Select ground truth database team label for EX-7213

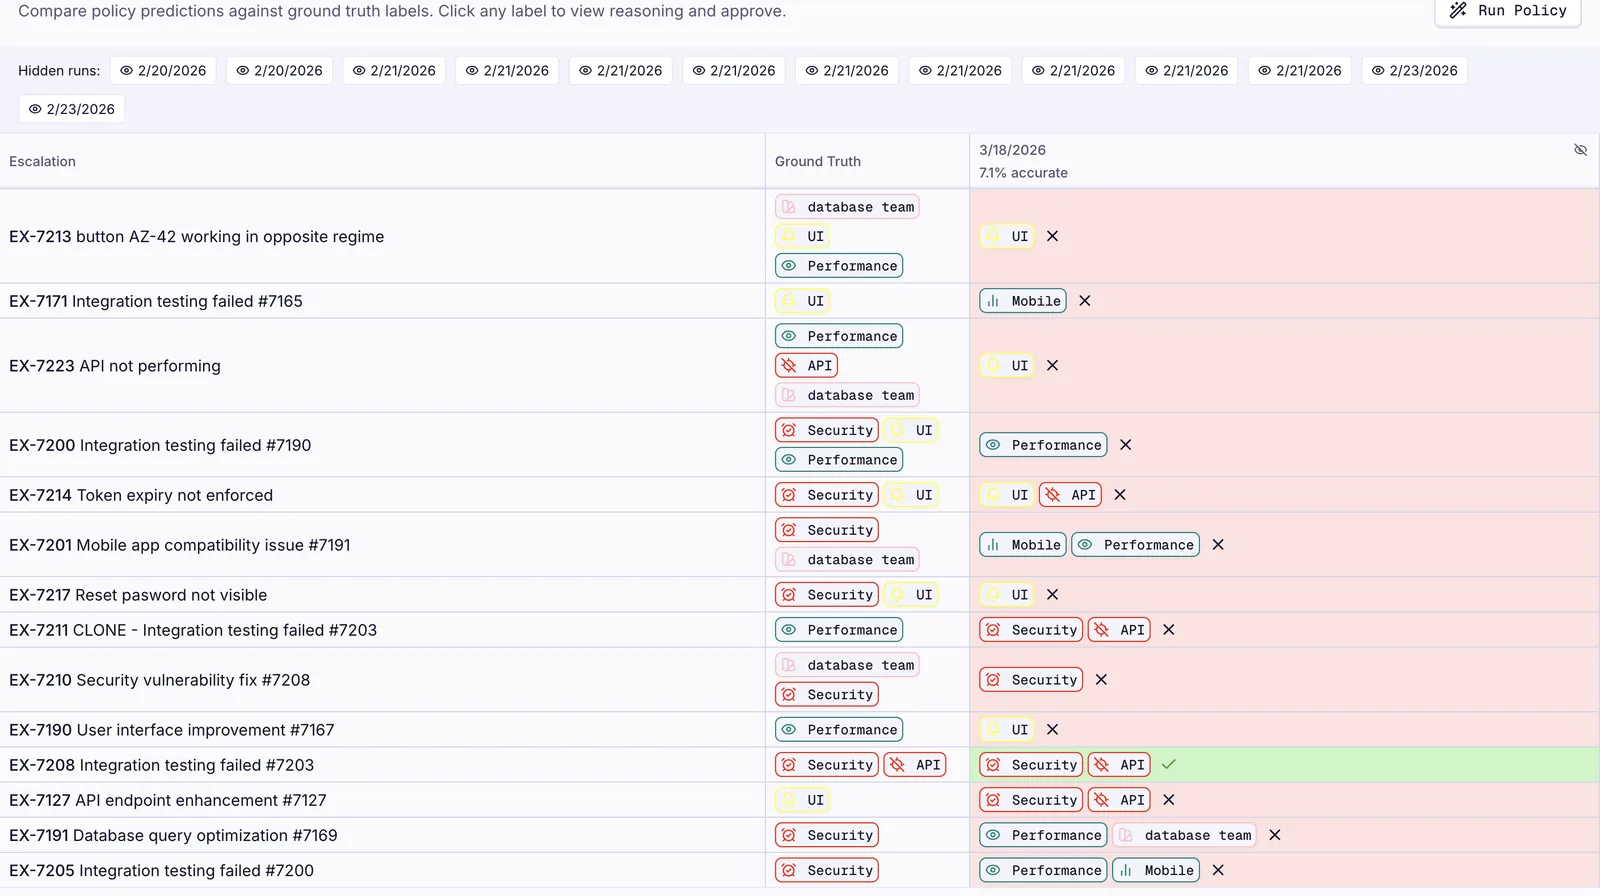847,207
